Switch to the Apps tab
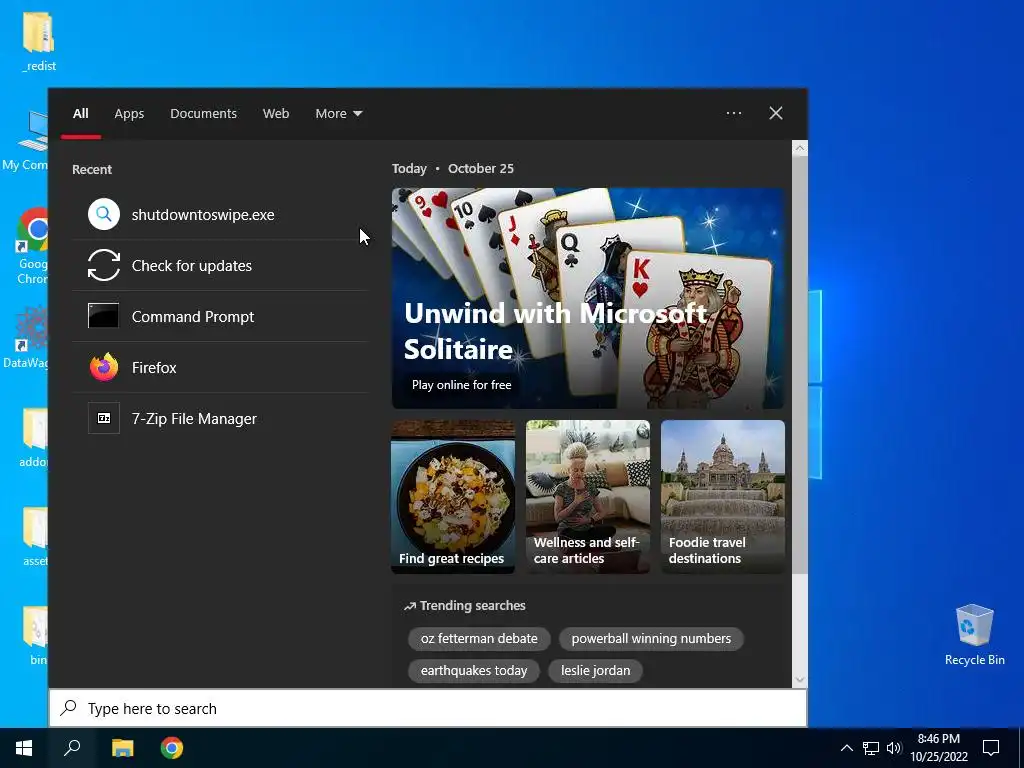This screenshot has height=768, width=1024. coord(129,113)
